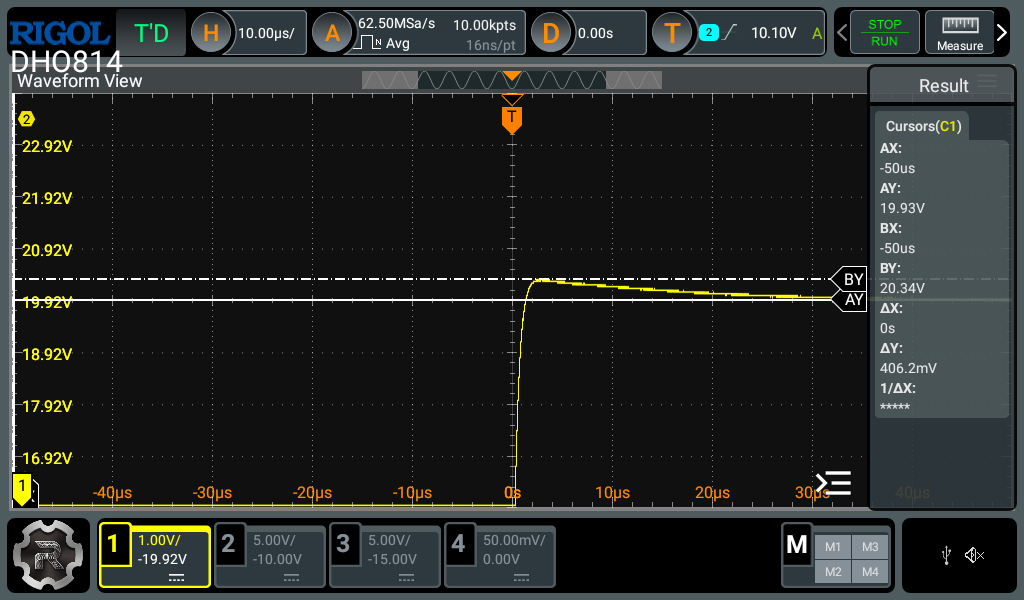Open the M math menu

[797, 545]
